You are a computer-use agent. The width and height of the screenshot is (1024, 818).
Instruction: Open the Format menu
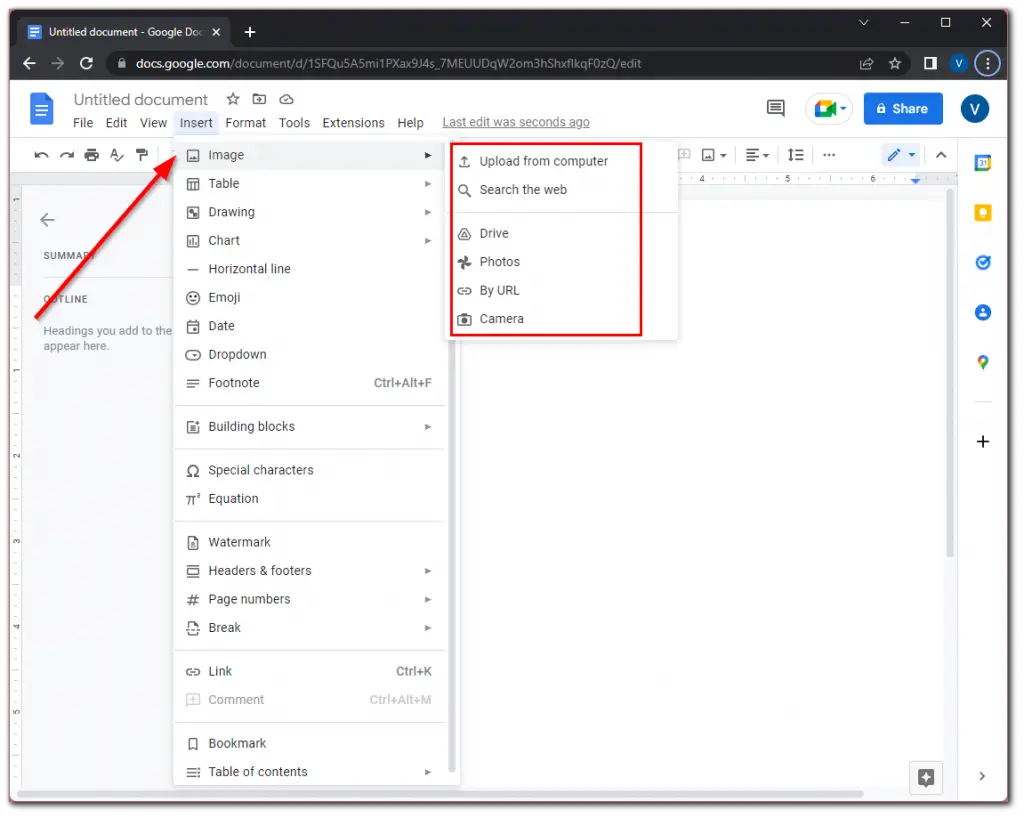pos(245,122)
